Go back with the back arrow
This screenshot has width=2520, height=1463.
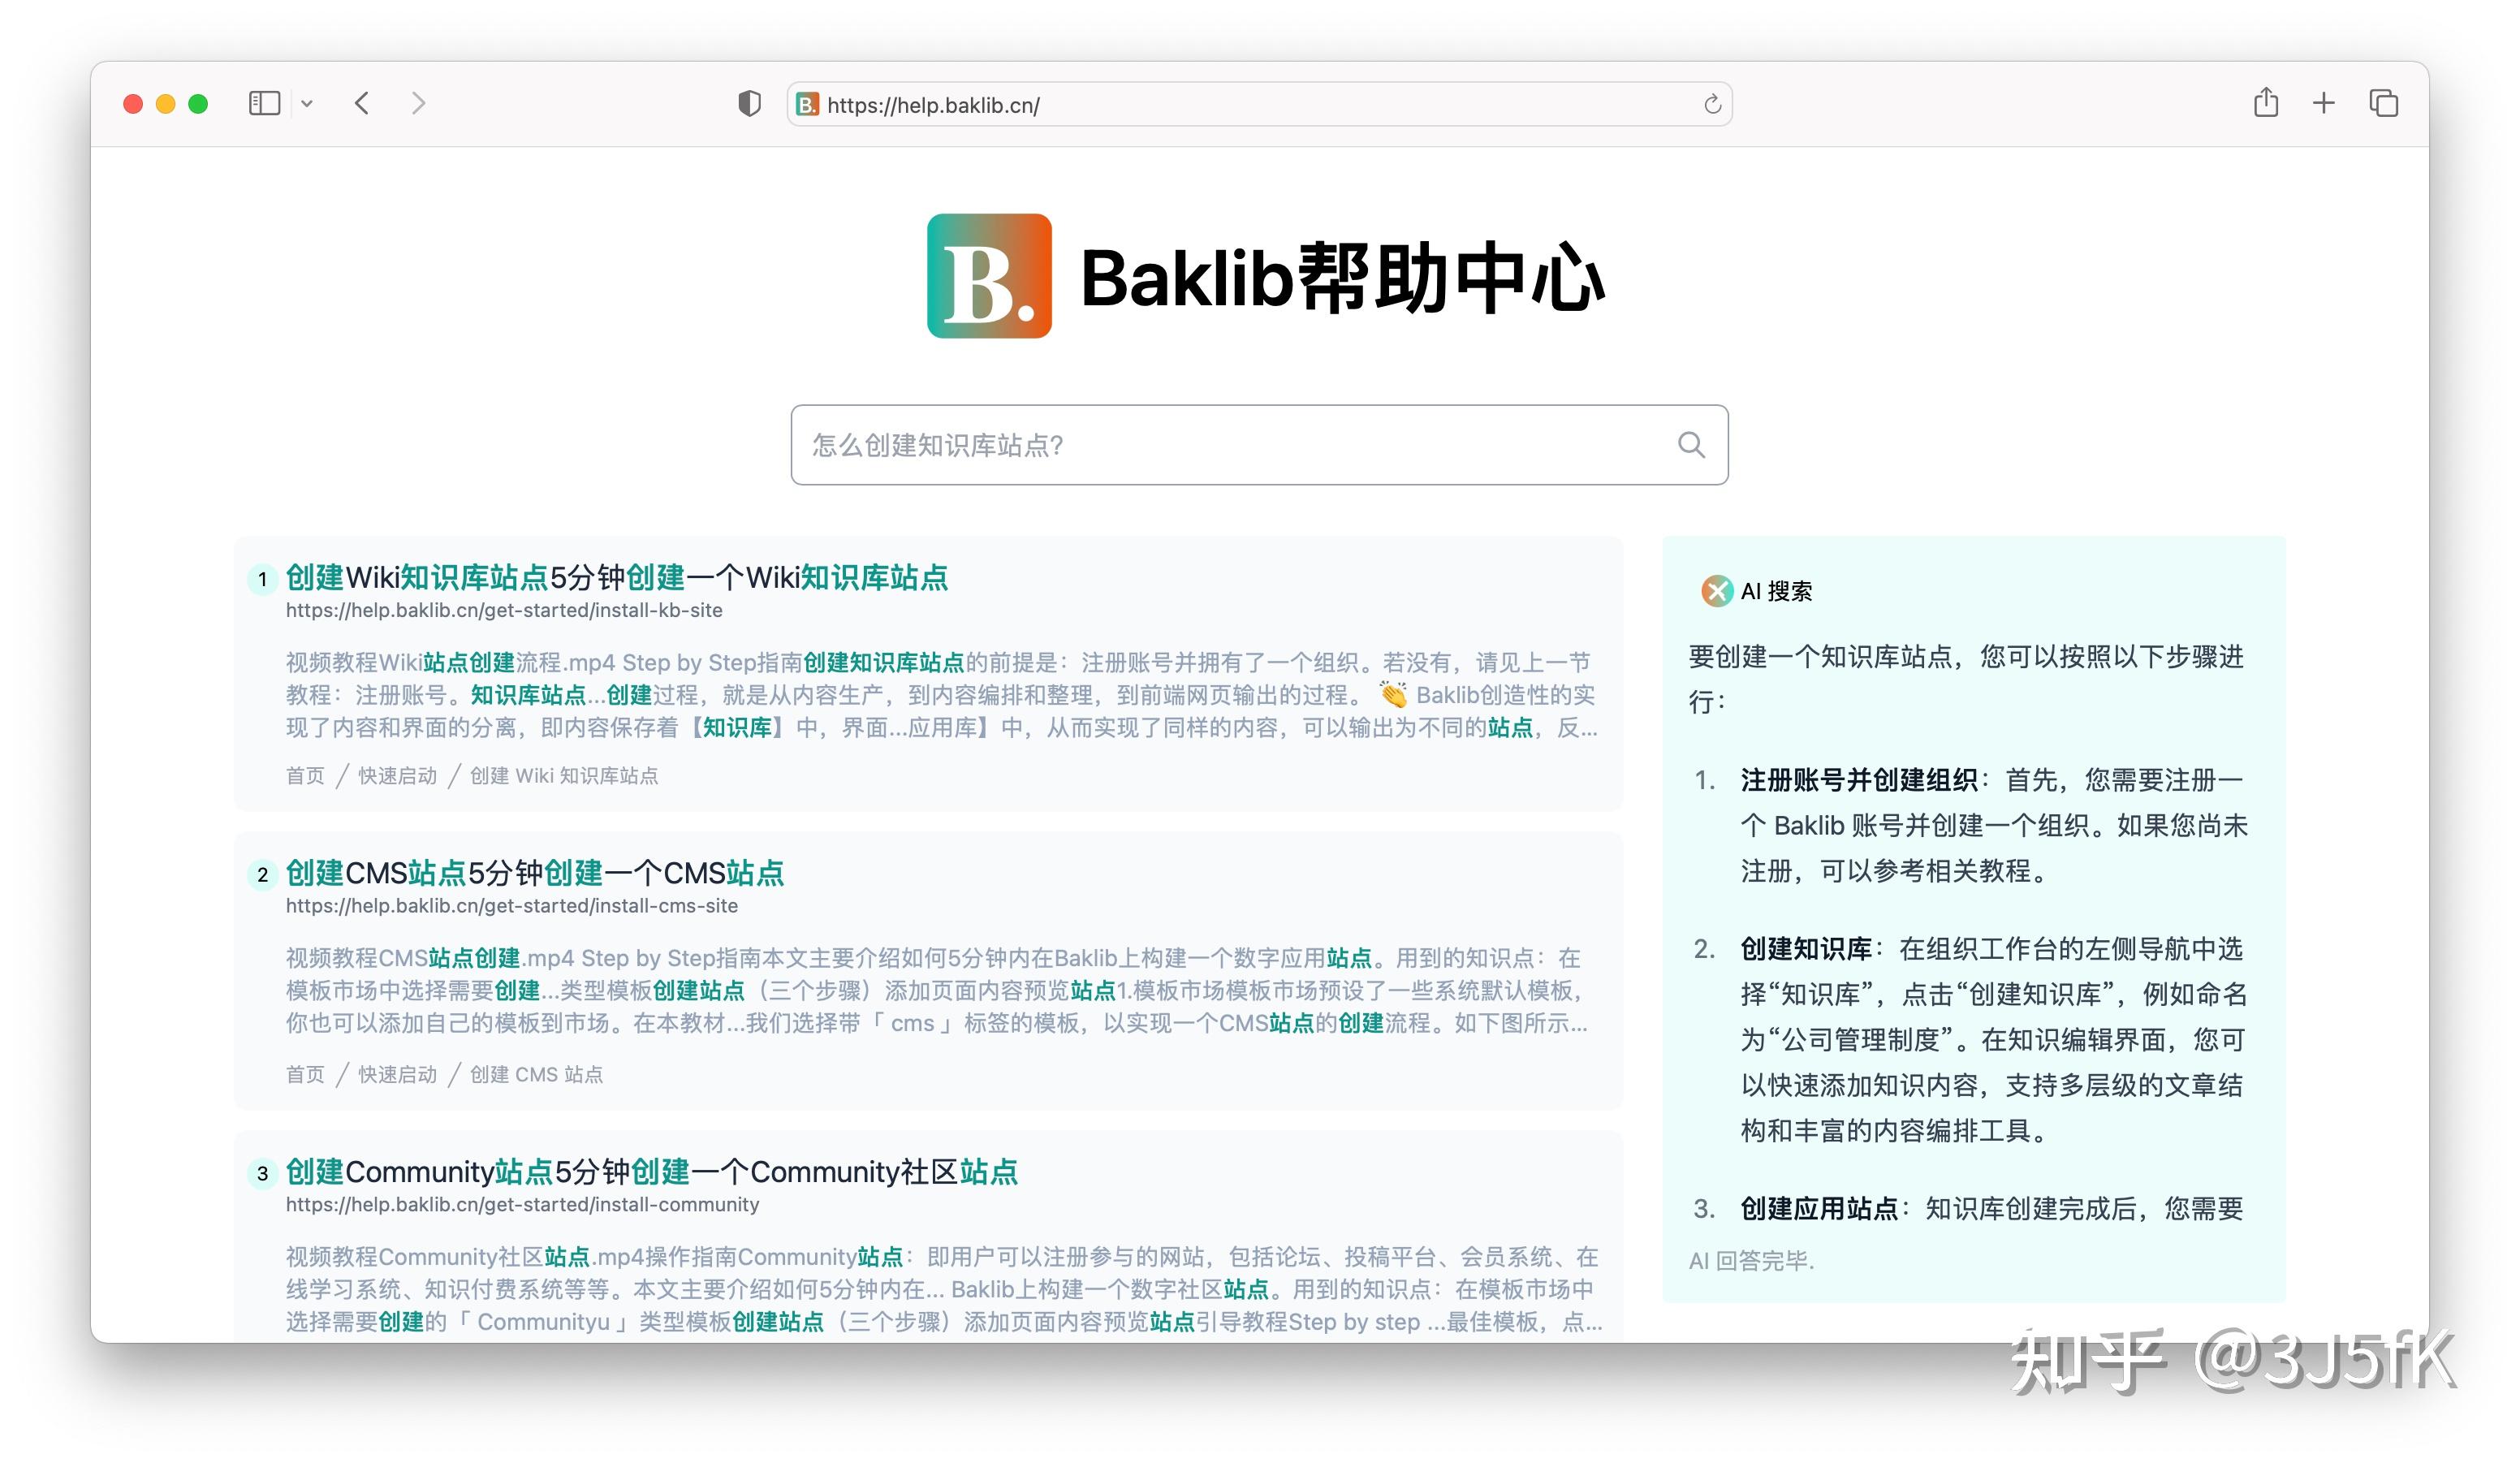(362, 103)
